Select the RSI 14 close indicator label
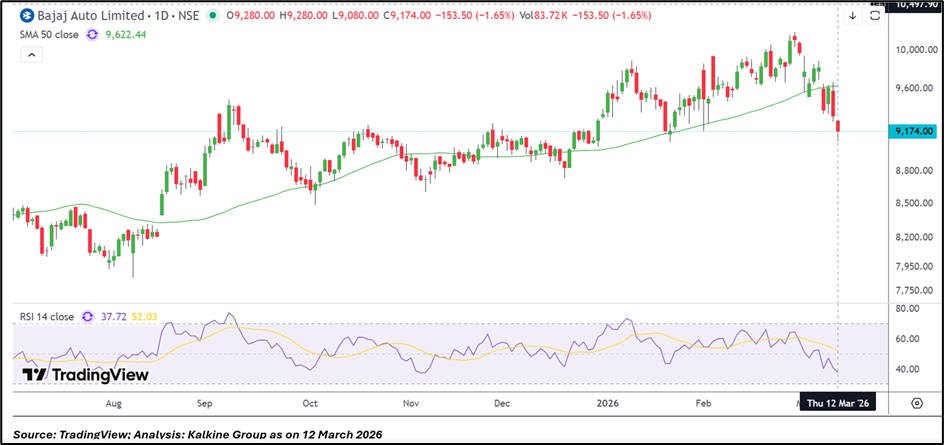The width and height of the screenshot is (944, 445). (x=47, y=317)
